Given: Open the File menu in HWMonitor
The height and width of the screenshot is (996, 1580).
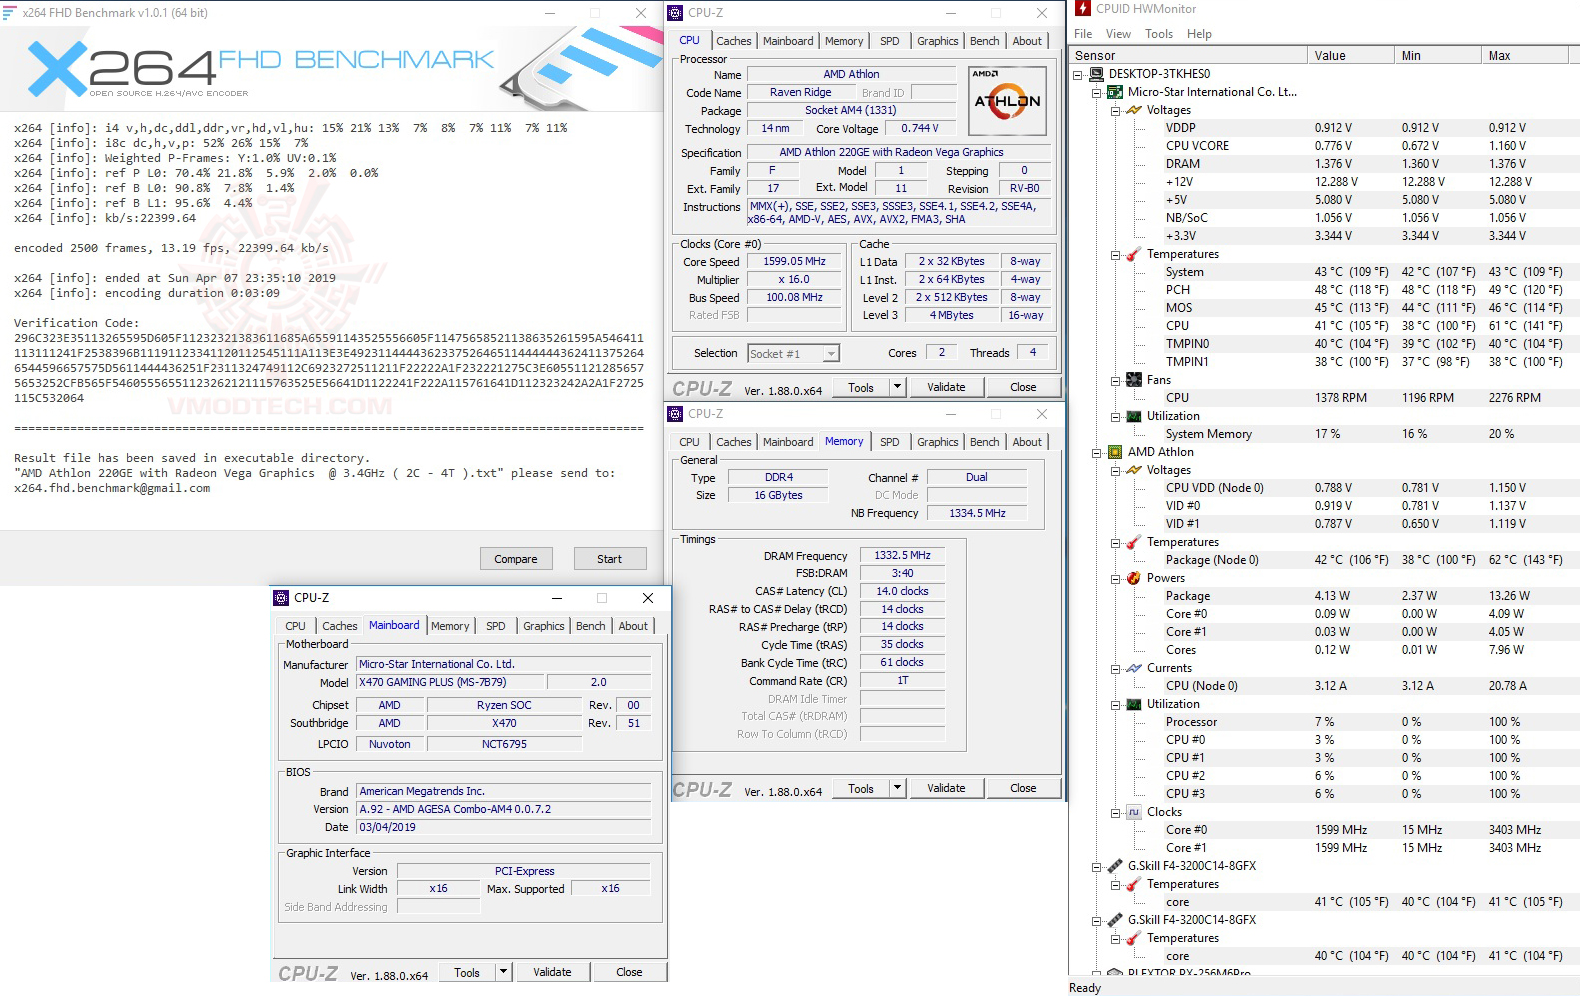Looking at the screenshot, I should pyautogui.click(x=1083, y=34).
